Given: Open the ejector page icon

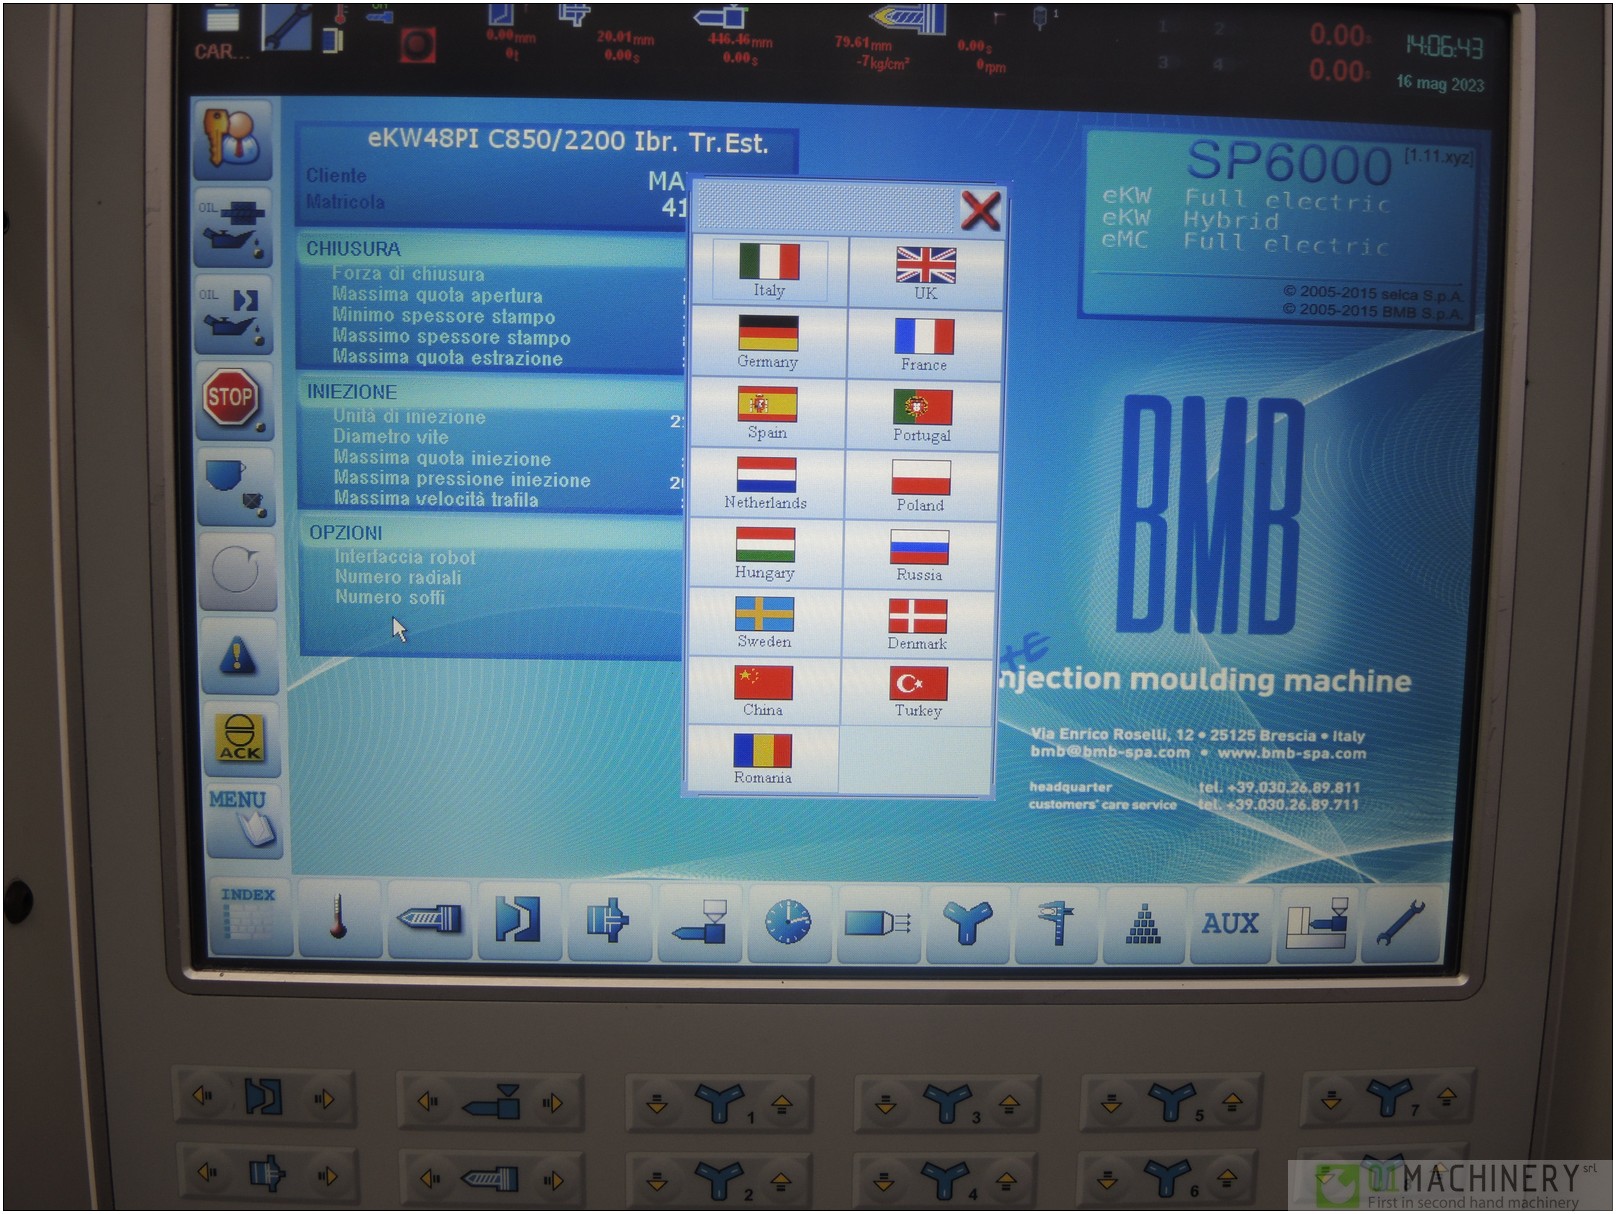Looking at the screenshot, I should click(608, 921).
